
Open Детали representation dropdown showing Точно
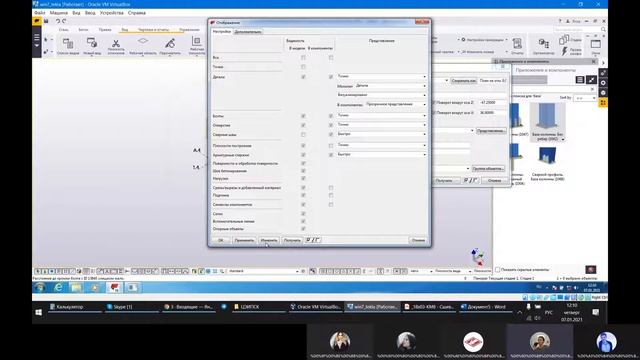(x=382, y=76)
